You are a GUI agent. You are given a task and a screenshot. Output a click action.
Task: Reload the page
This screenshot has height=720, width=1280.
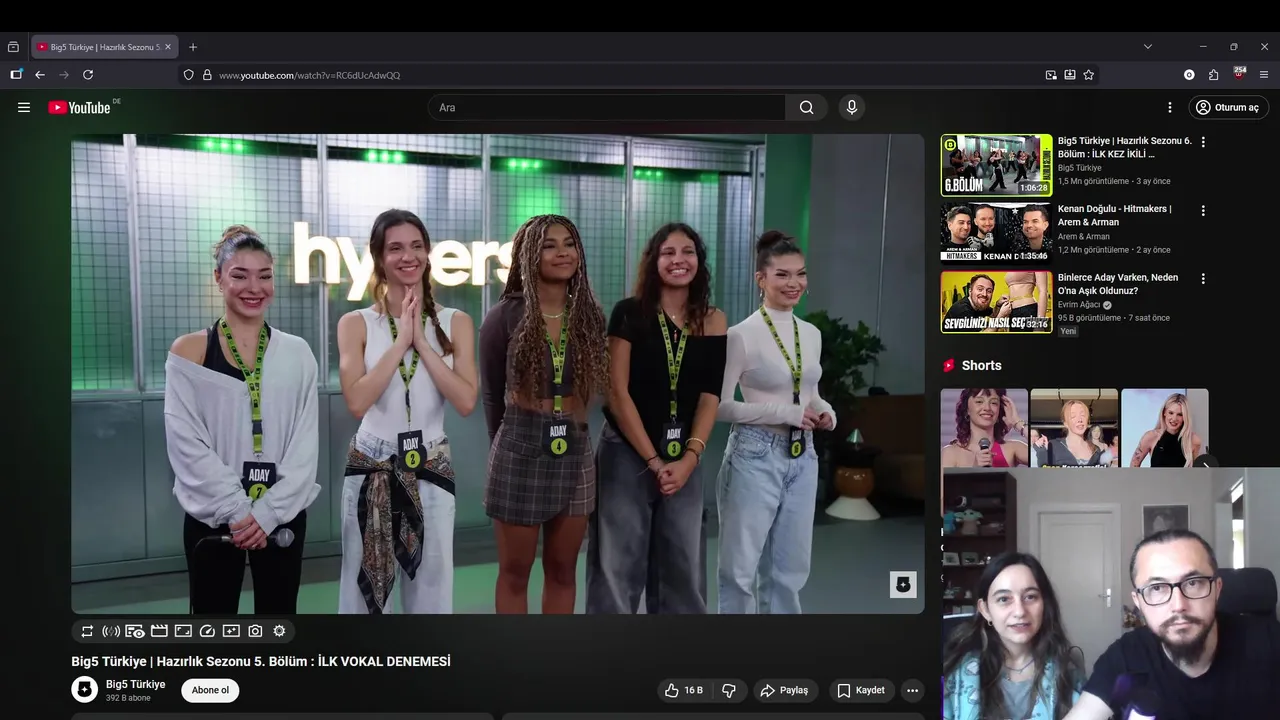[x=88, y=75]
